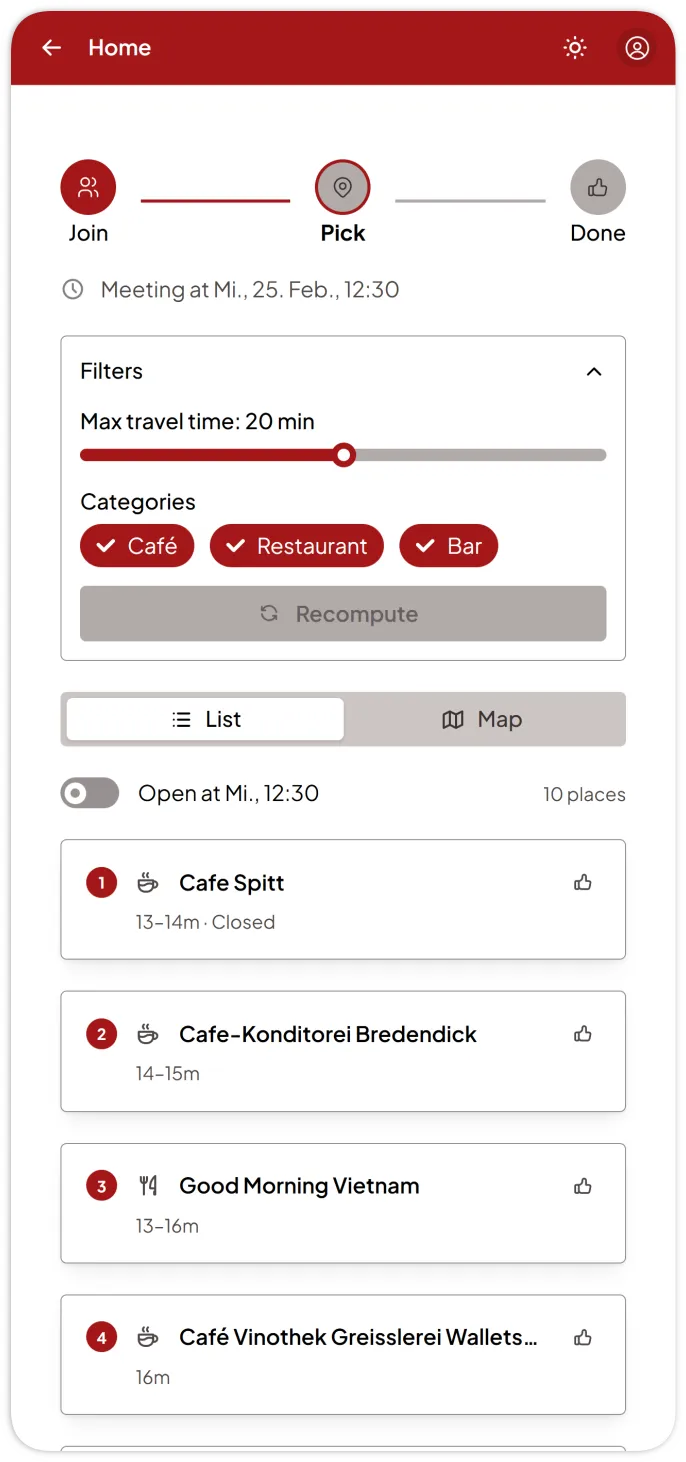Disable the Café category filter

coord(137,546)
